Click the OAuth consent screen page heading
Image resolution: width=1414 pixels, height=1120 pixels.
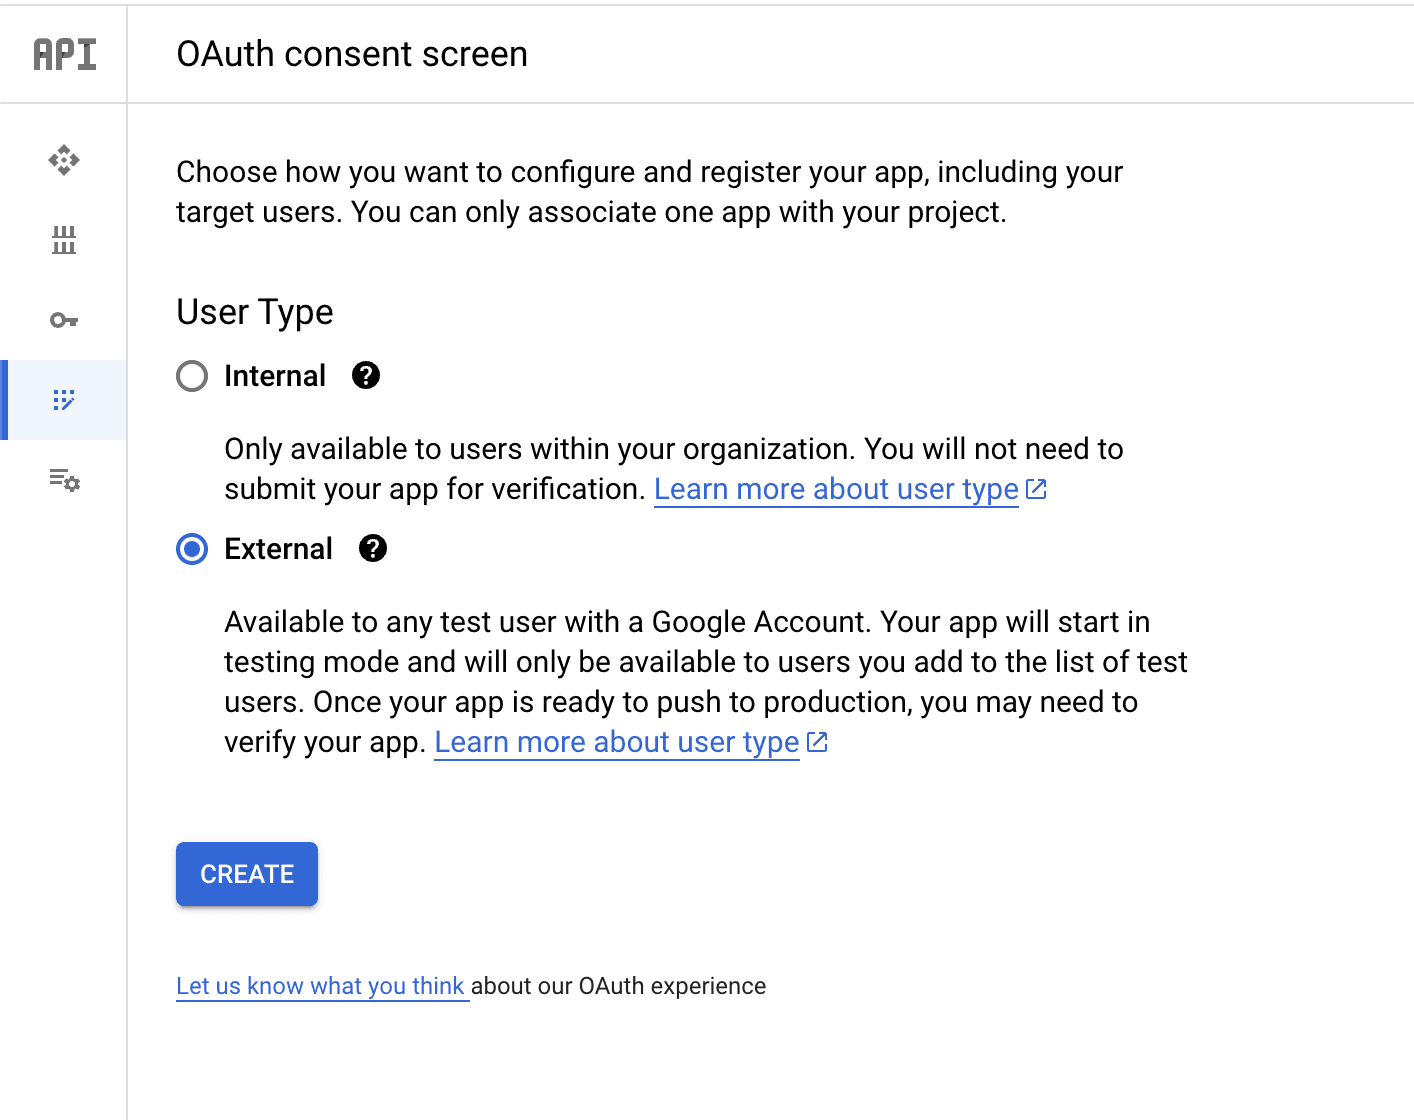[x=352, y=54]
